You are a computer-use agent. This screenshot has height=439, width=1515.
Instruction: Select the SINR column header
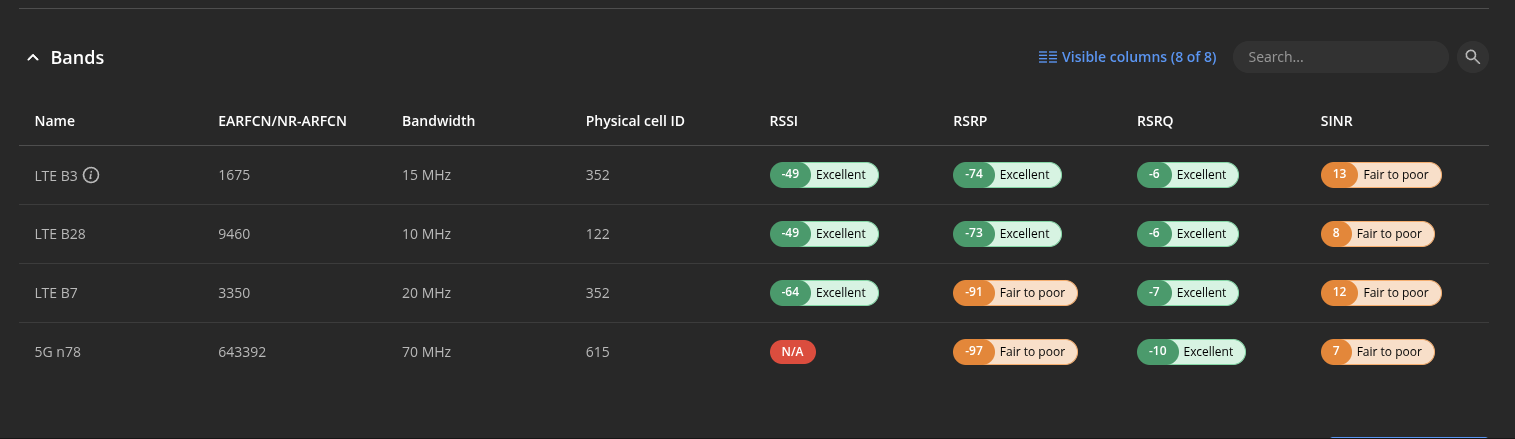click(x=1337, y=121)
